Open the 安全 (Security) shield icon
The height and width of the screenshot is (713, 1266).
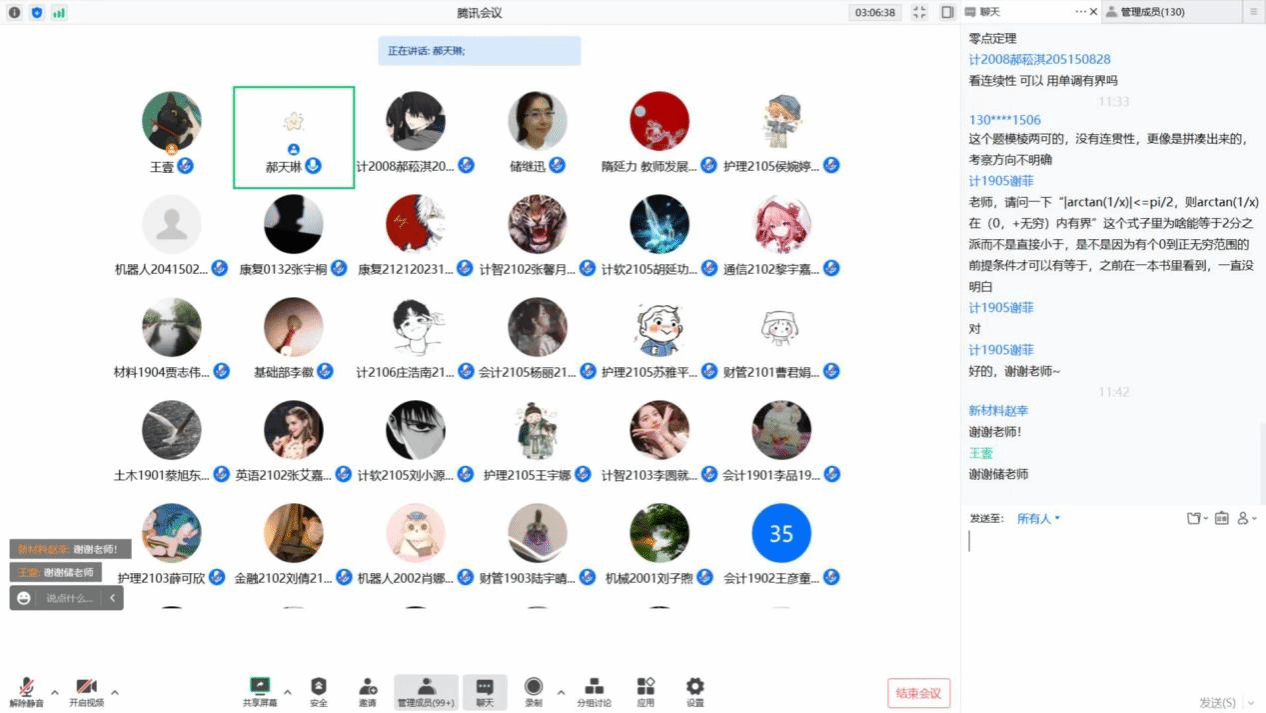(318, 688)
